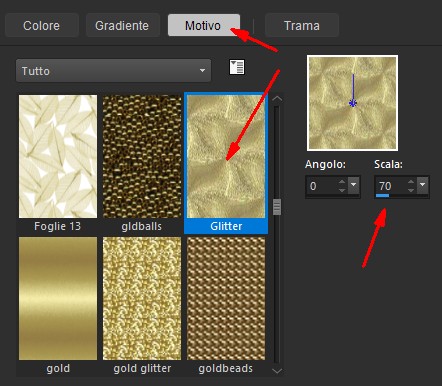
Task: Choose the gldballs pattern thumbnail
Action: 142,157
